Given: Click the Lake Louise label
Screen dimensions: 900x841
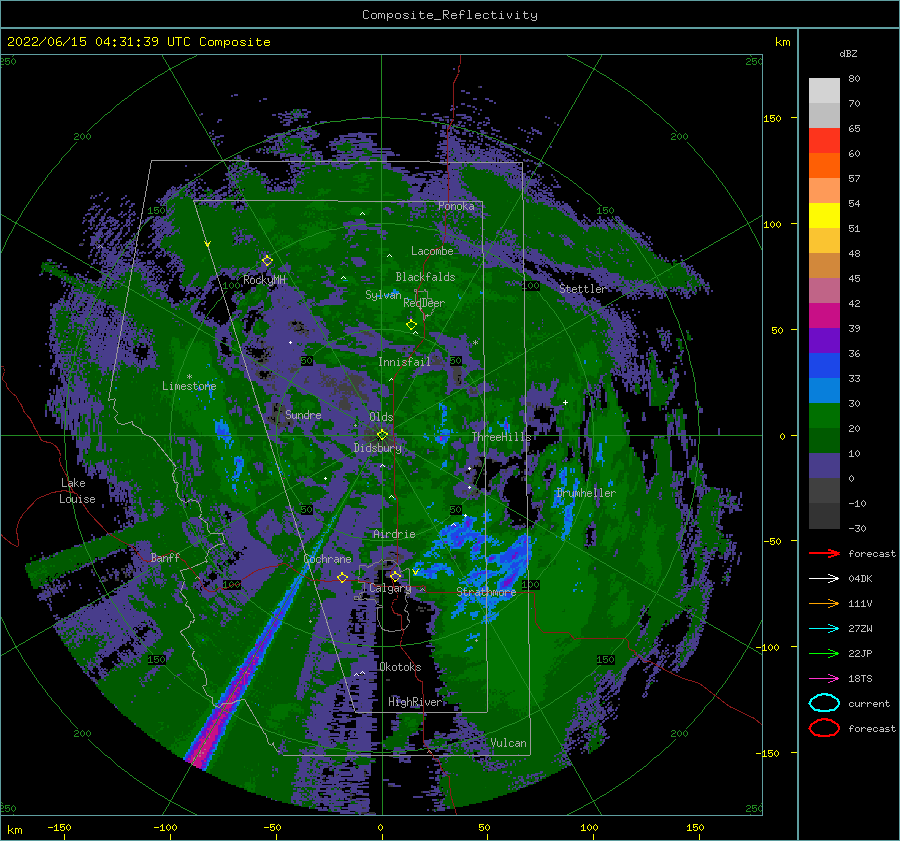Looking at the screenshot, I should [x=78, y=491].
